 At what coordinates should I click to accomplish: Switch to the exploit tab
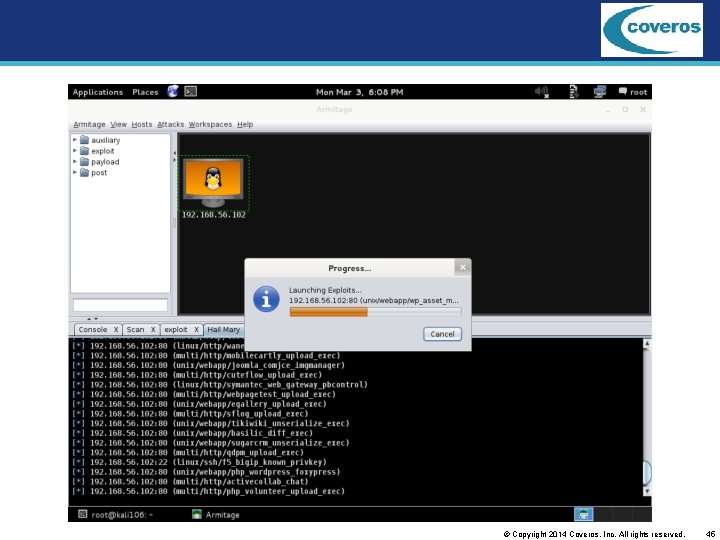coord(176,330)
